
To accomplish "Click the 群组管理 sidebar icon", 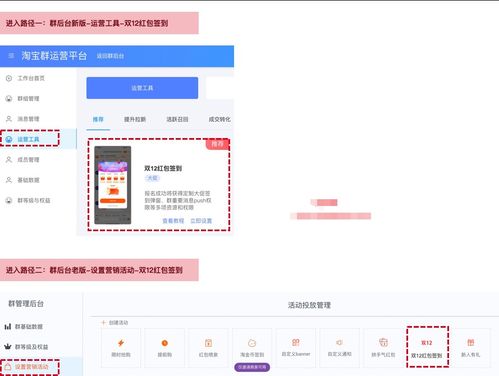I will tap(9, 99).
